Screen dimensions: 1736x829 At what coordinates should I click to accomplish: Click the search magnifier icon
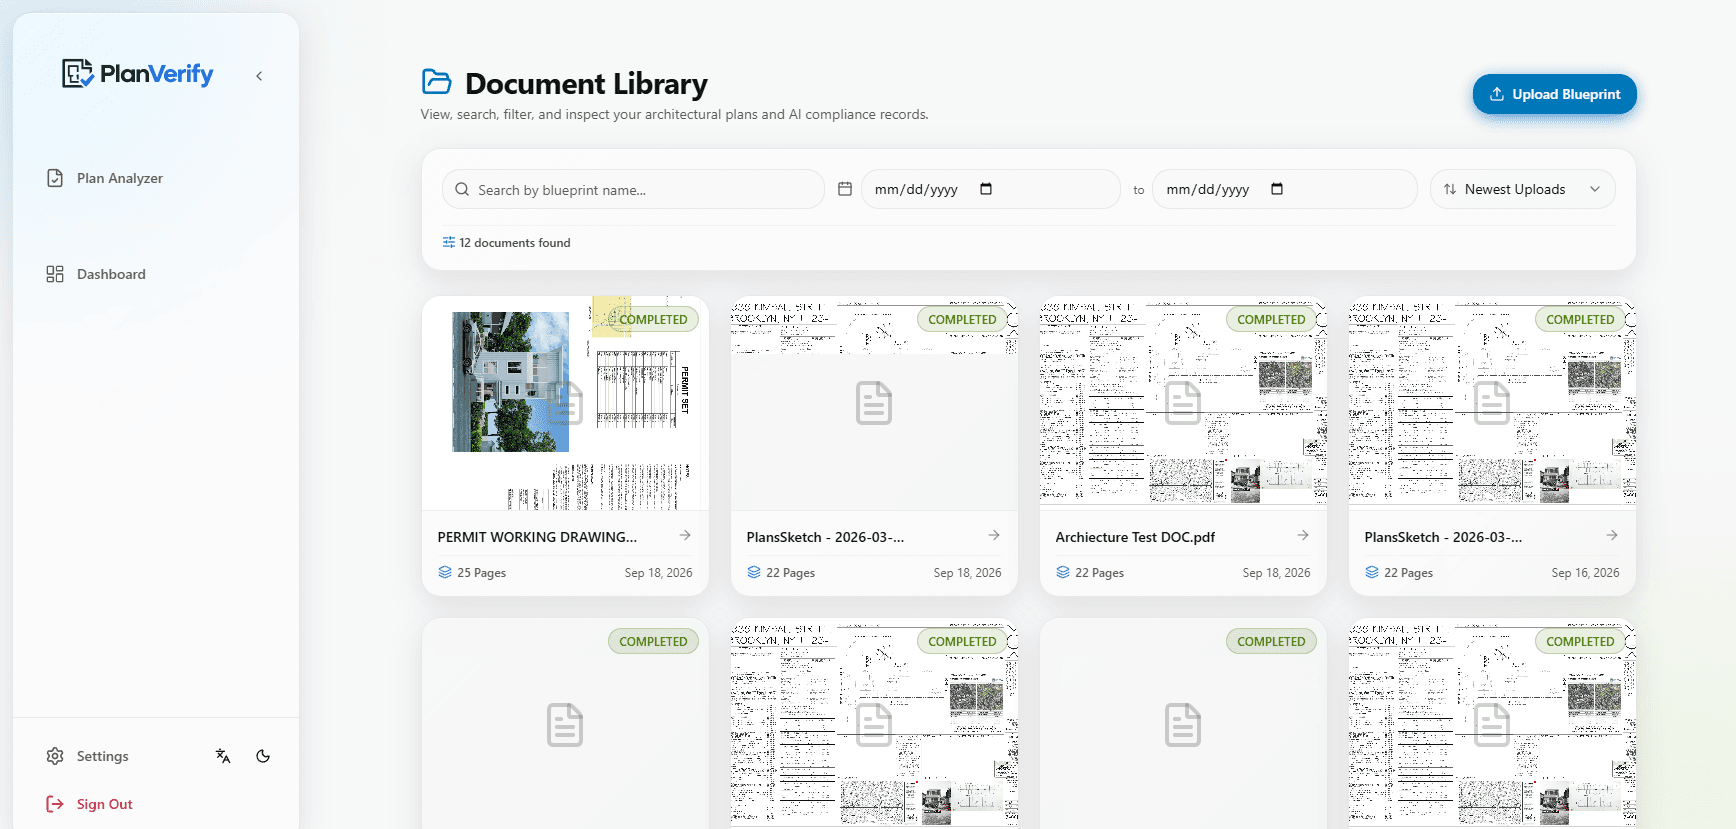[x=462, y=189]
